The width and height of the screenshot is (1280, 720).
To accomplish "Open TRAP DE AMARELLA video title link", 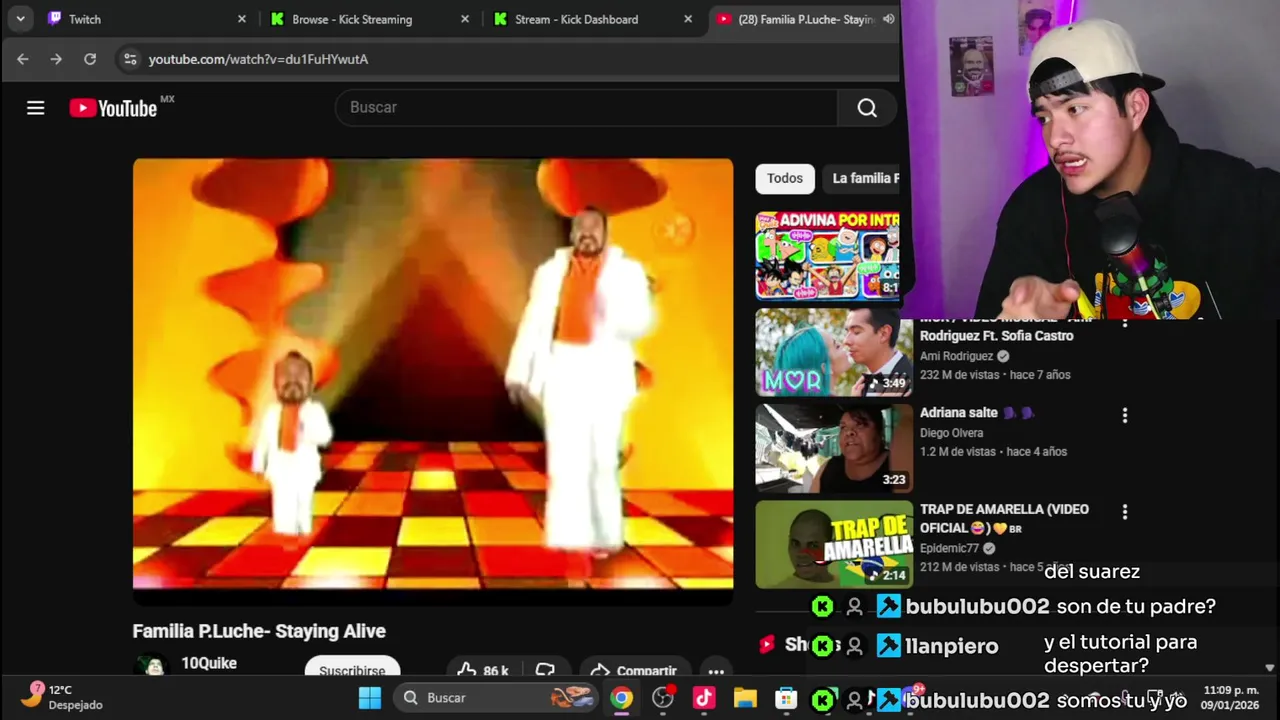I will click(x=1004, y=518).
